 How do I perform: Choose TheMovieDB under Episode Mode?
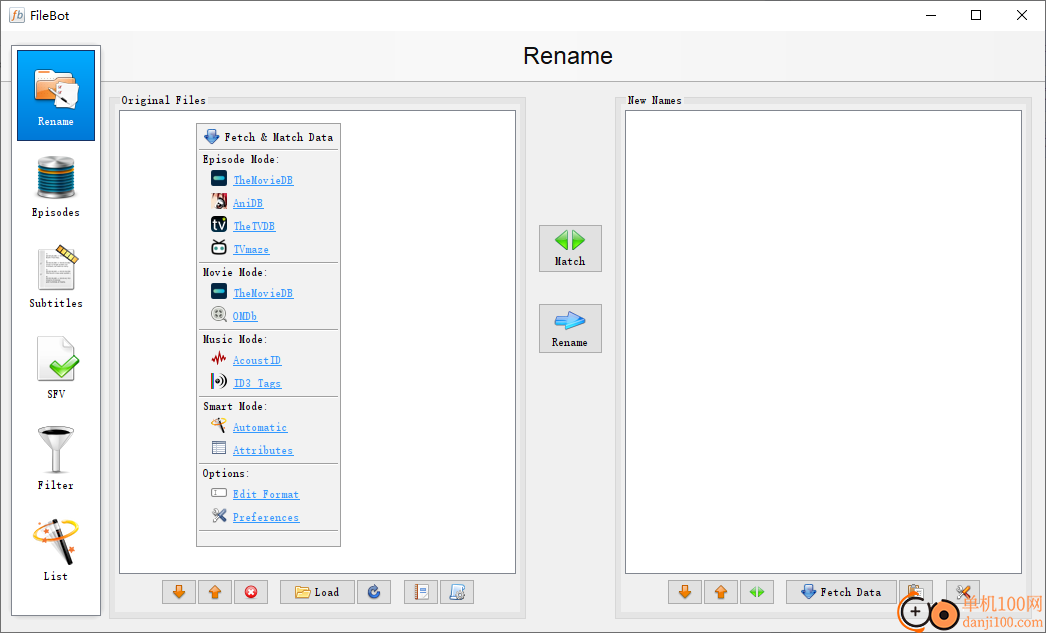pyautogui.click(x=263, y=180)
